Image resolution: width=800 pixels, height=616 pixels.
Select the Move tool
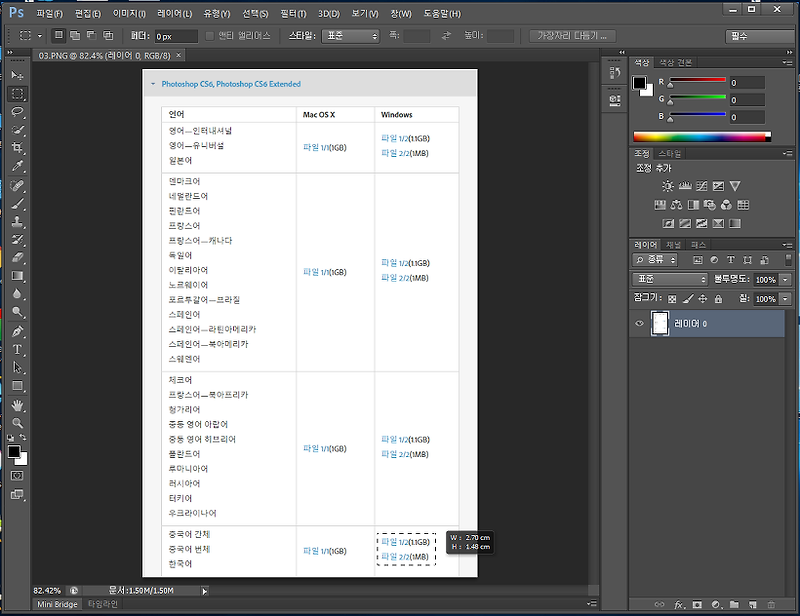(x=17, y=76)
